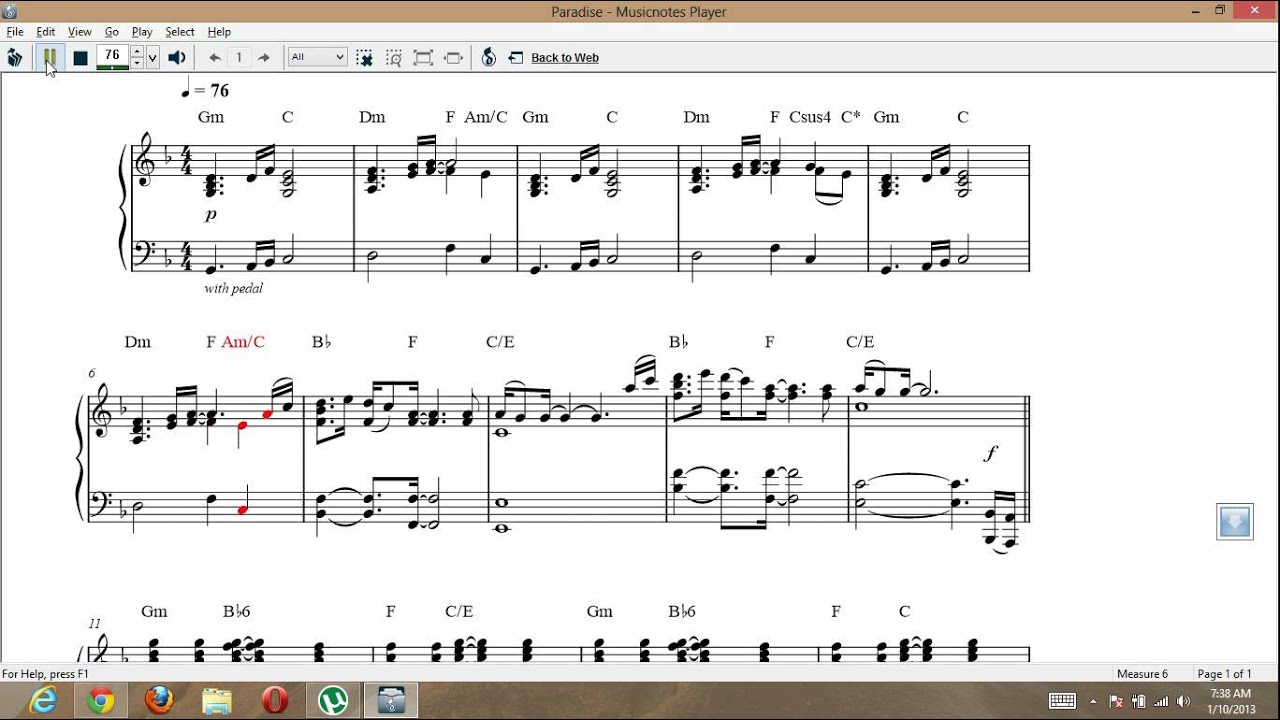Stop playback with the stop button
Screen dimensions: 1280x720
(80, 58)
